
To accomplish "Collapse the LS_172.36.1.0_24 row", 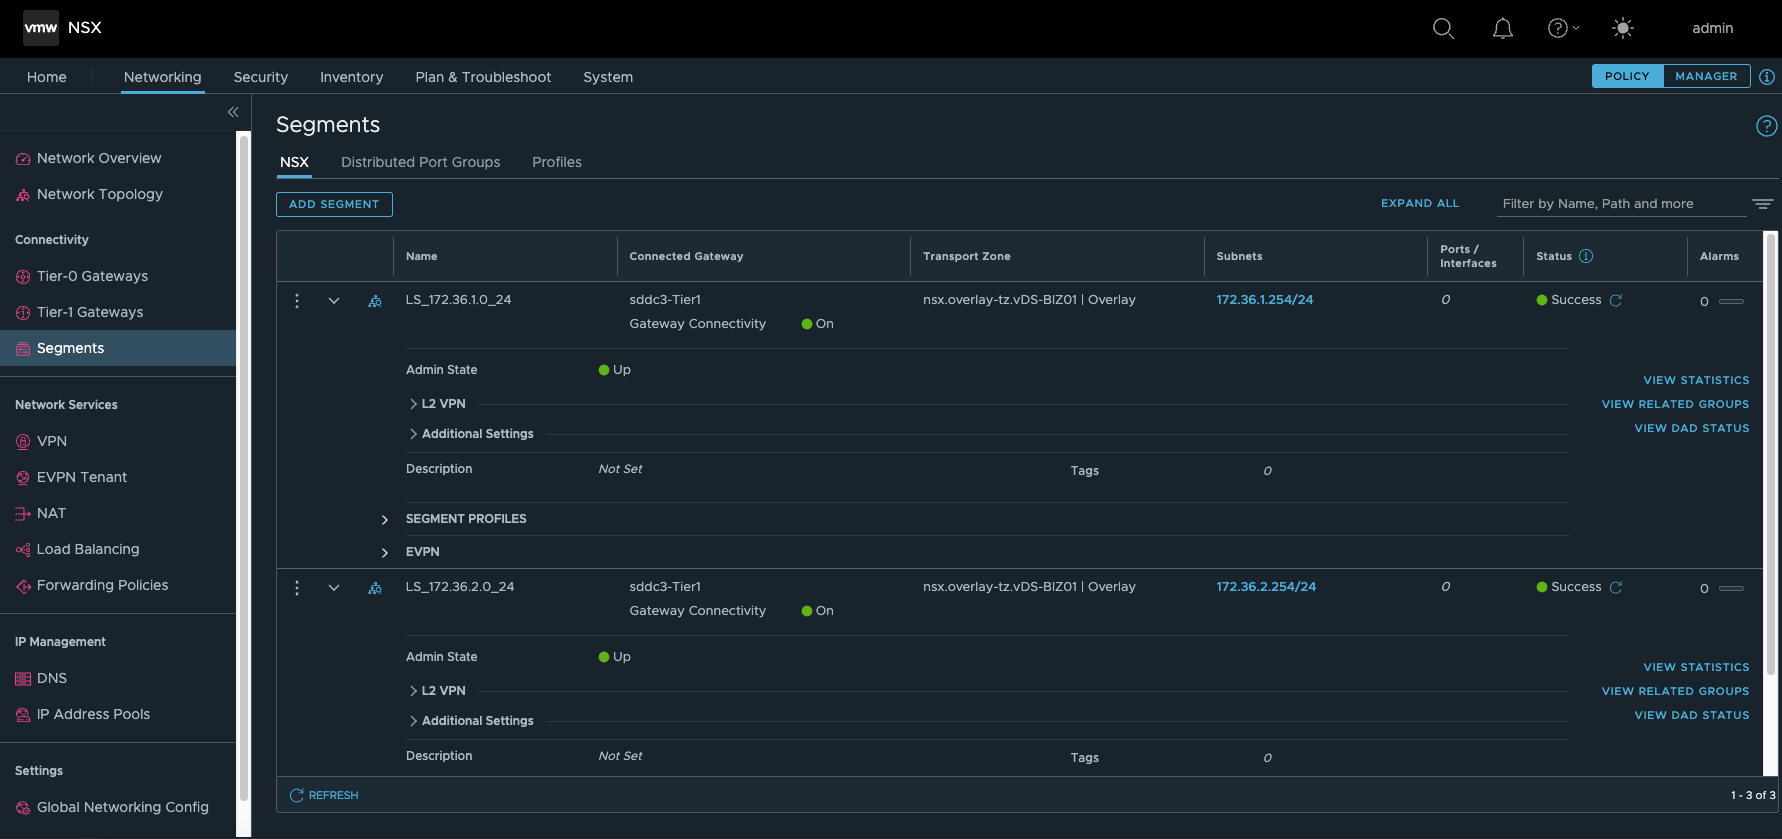I will [334, 300].
